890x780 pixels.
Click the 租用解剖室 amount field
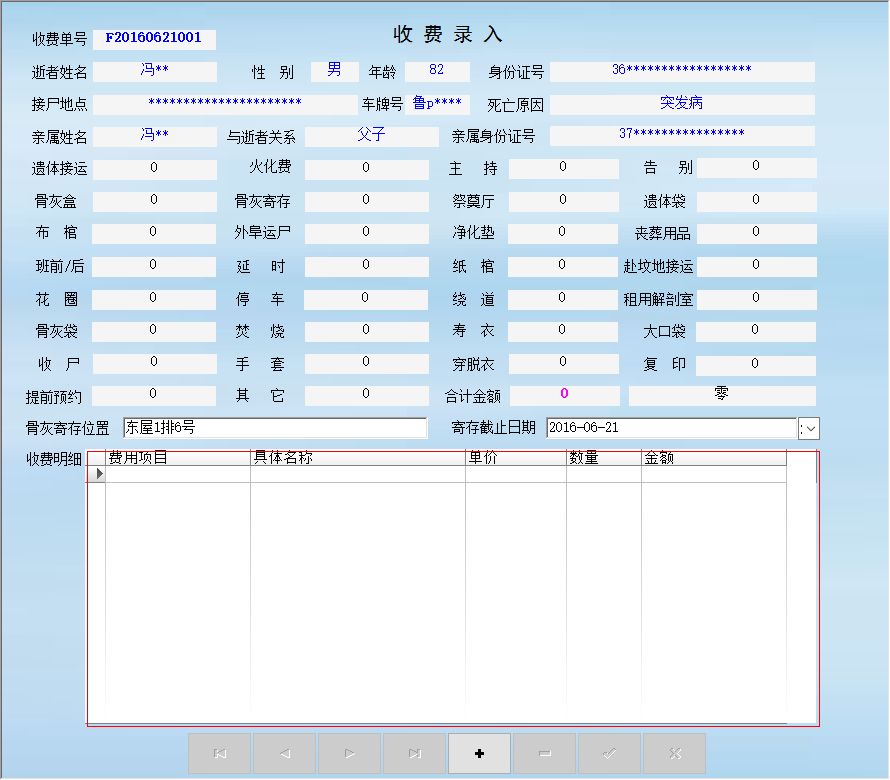(757, 299)
